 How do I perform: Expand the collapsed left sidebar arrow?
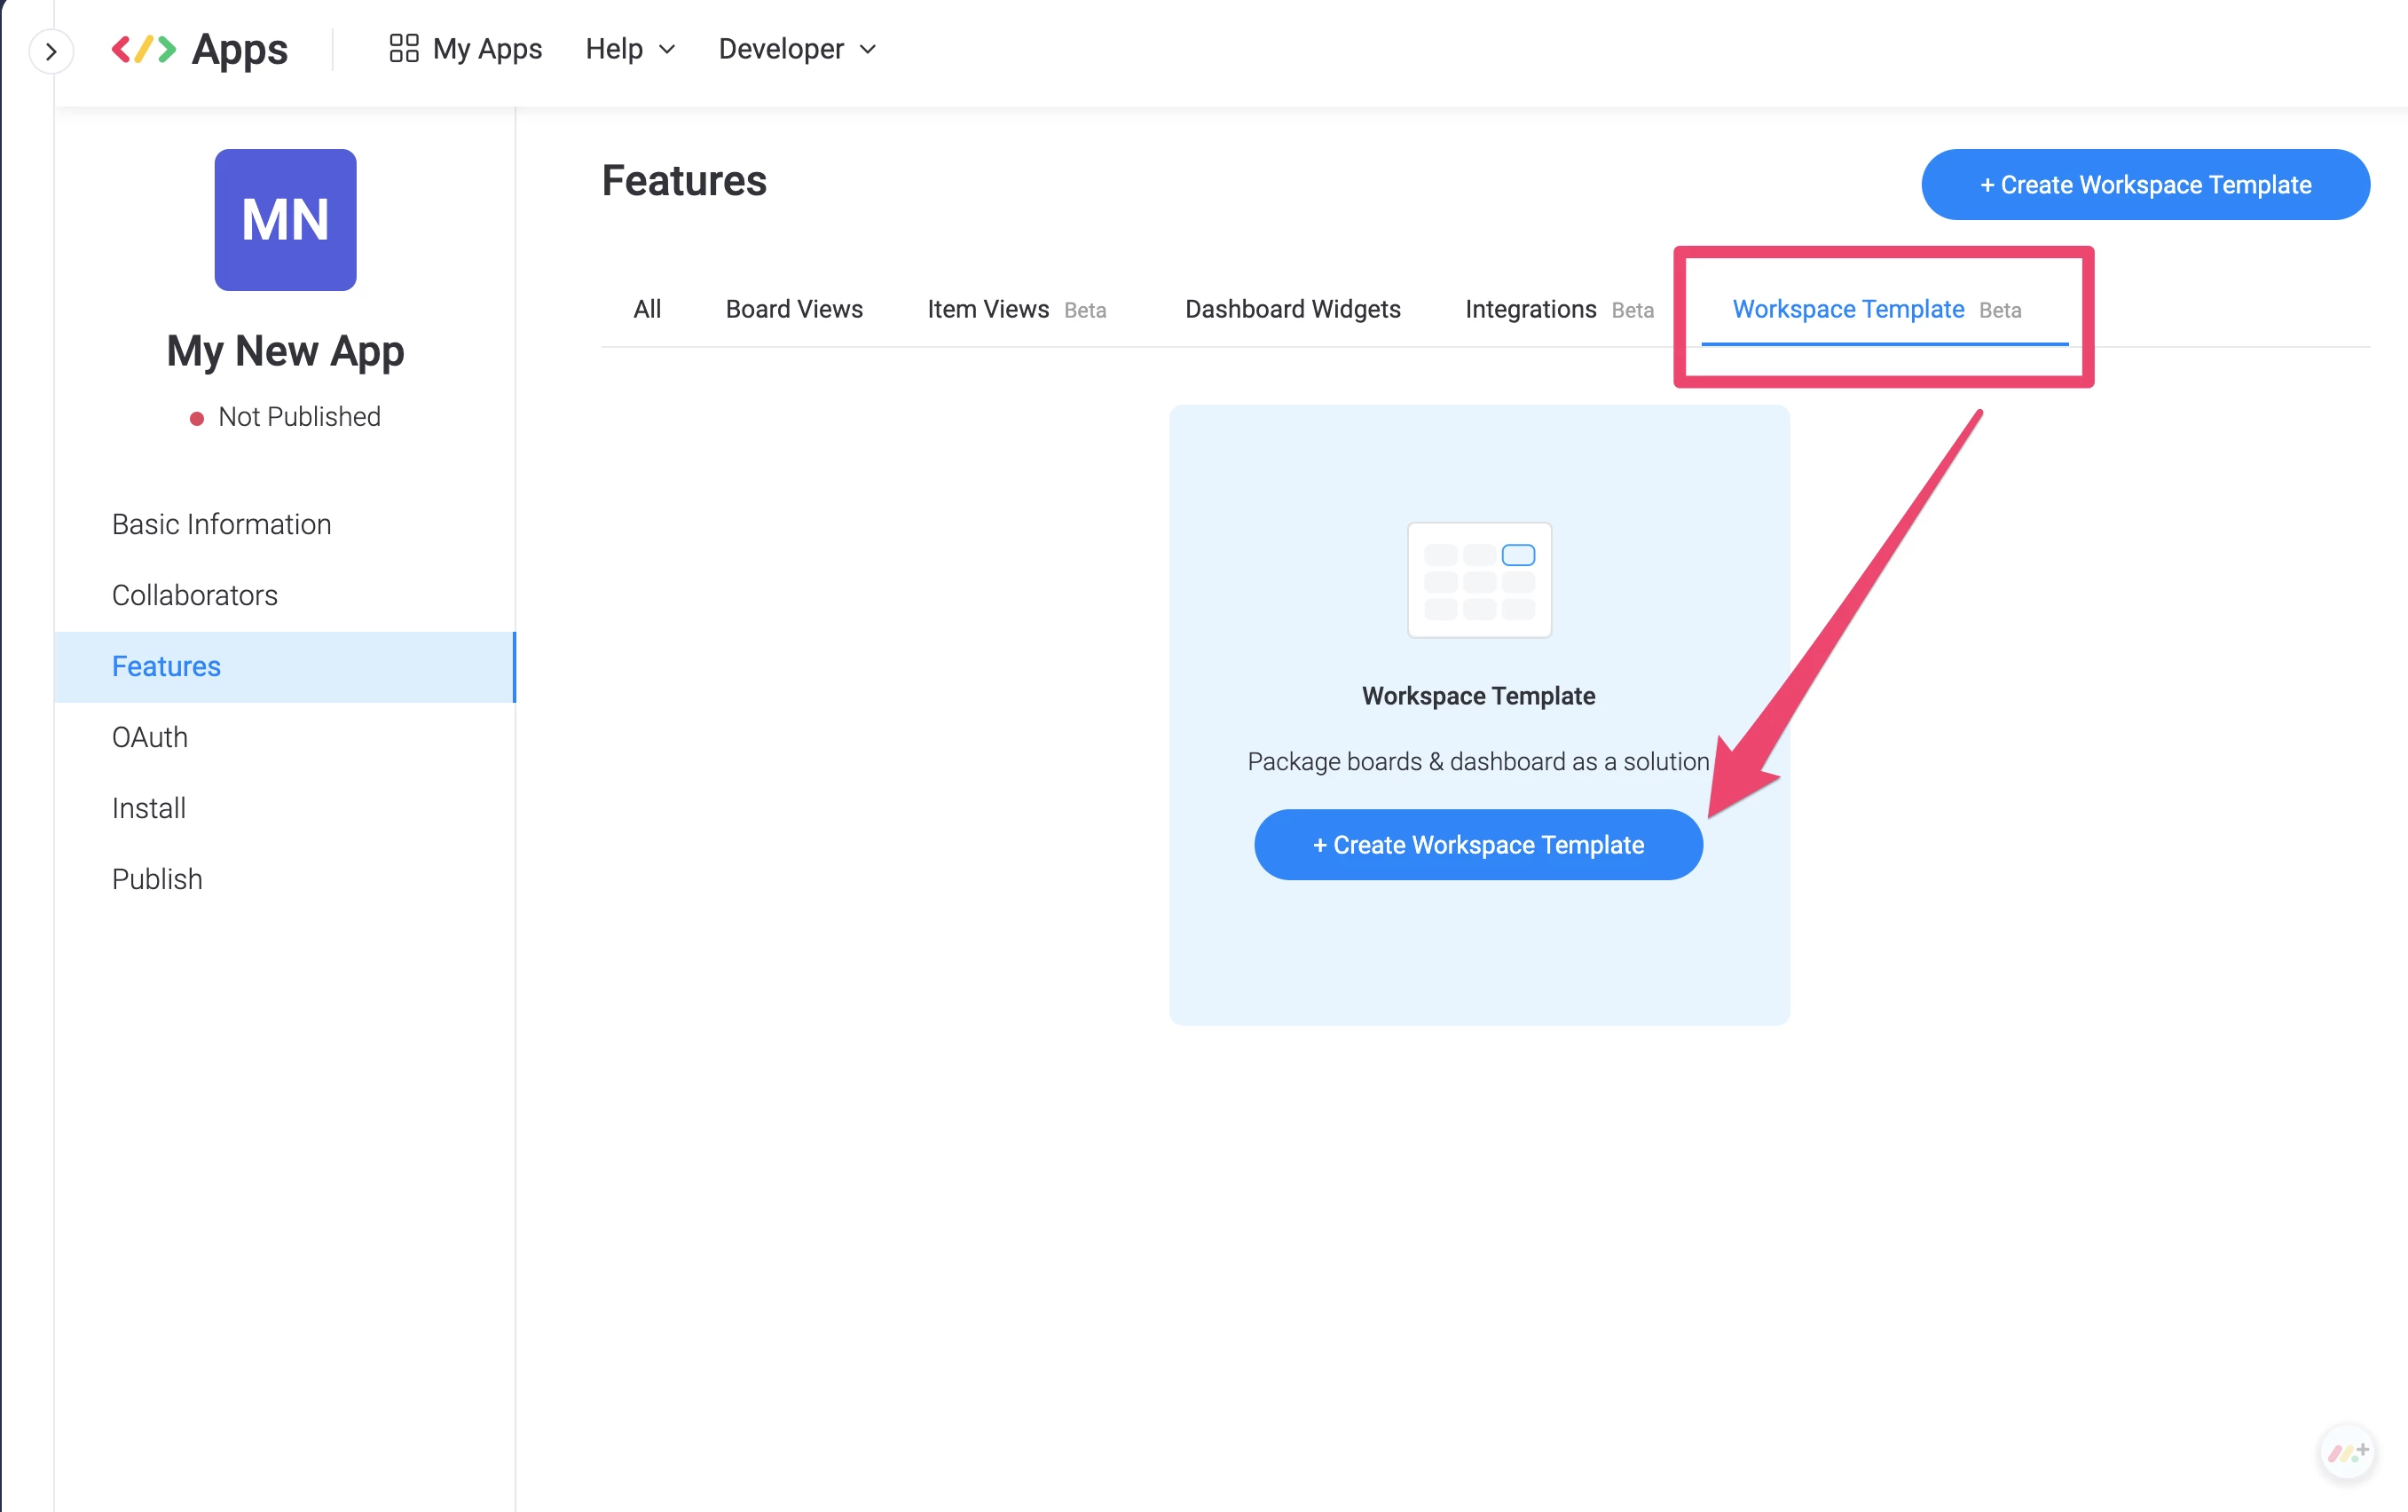point(51,51)
